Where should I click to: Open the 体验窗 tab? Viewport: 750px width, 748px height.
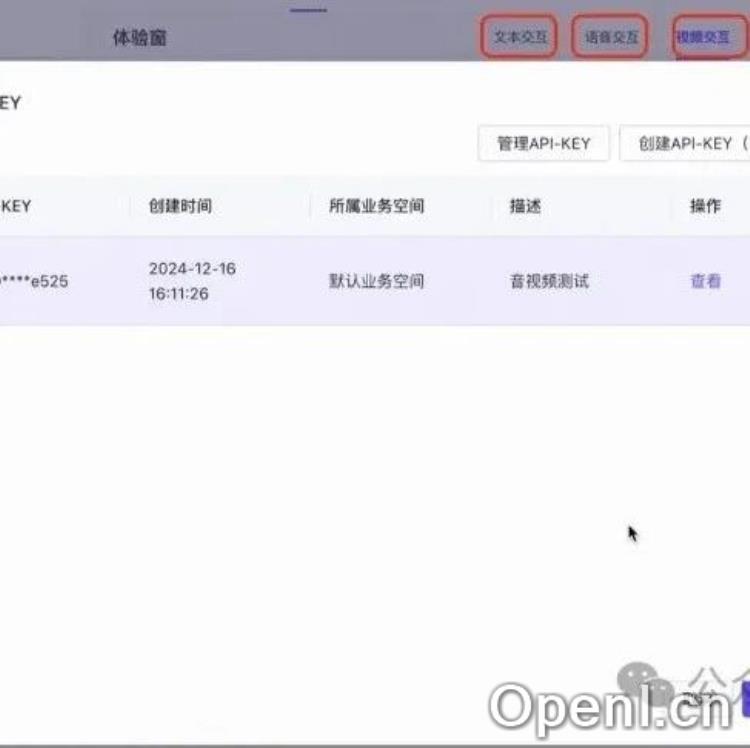click(140, 37)
